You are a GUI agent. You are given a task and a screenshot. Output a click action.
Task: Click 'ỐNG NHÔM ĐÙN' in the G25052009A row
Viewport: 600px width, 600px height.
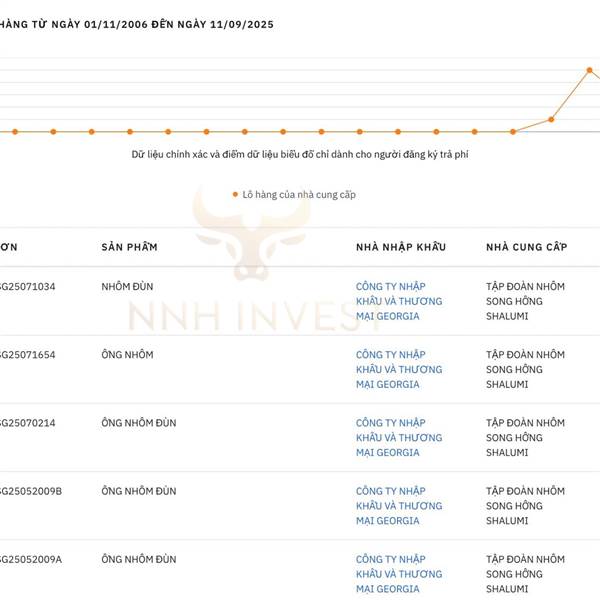point(139,559)
